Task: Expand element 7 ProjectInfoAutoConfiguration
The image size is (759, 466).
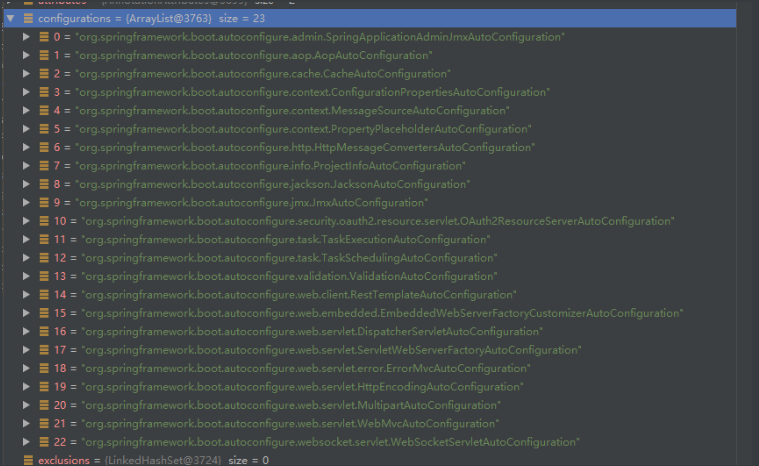Action: click(x=26, y=165)
